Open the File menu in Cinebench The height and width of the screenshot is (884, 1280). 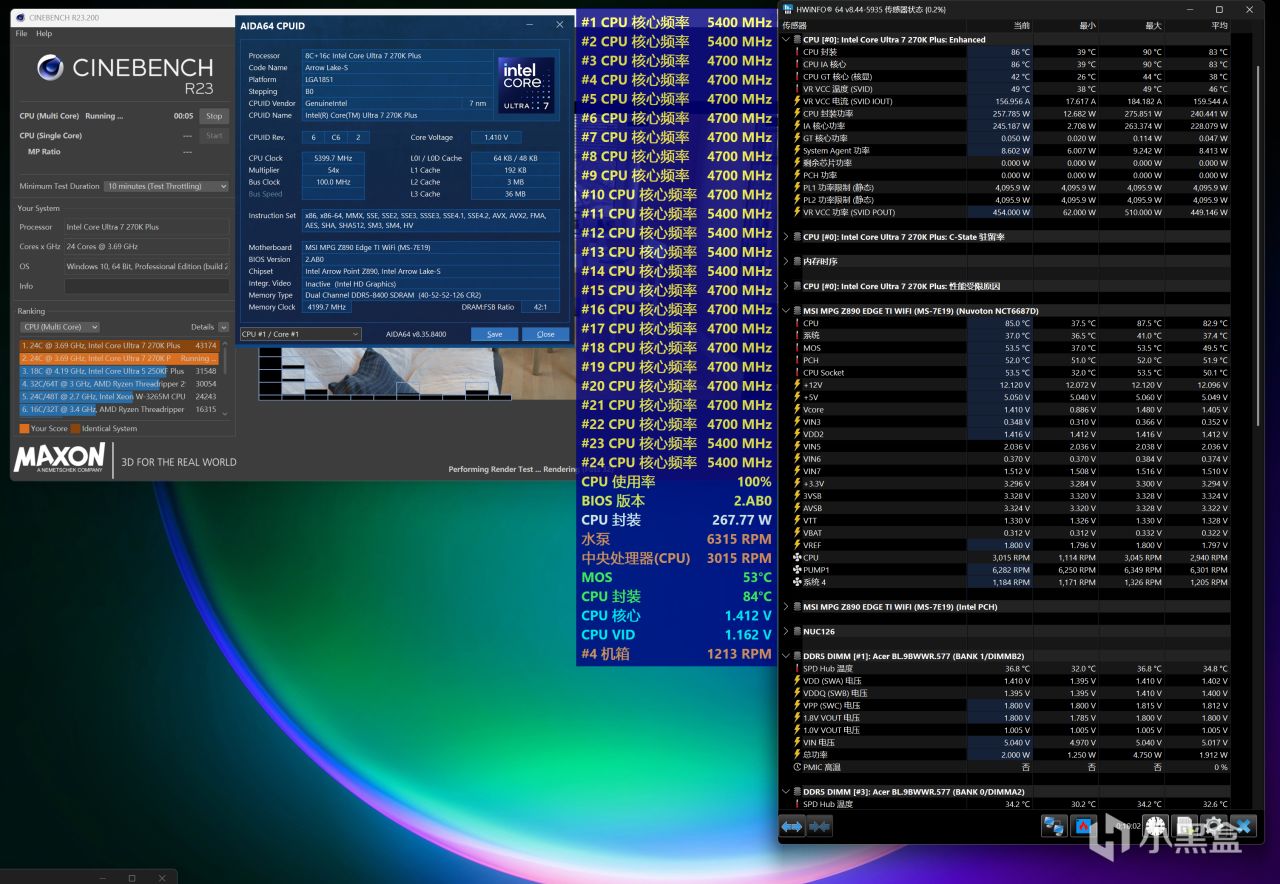21,34
